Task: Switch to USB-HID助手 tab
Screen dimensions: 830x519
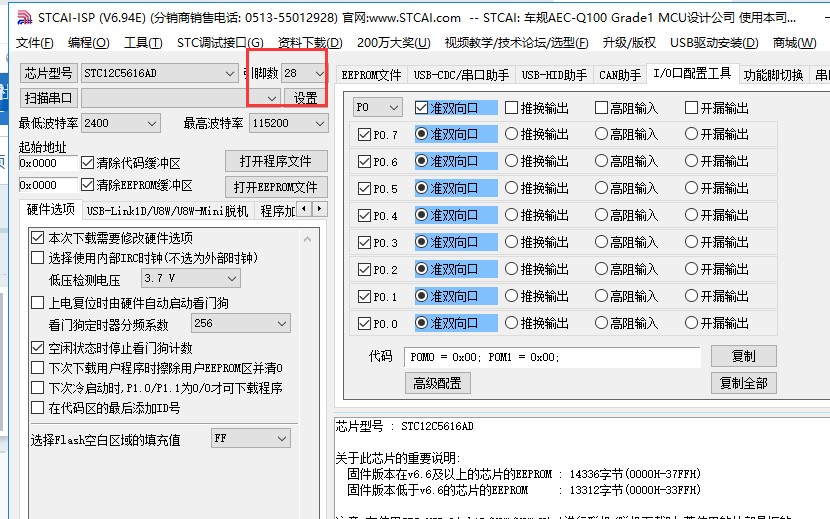Action: tap(554, 75)
